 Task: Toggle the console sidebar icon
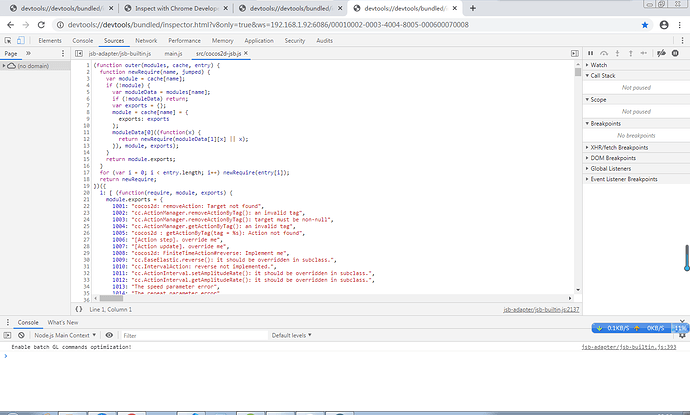(7, 335)
